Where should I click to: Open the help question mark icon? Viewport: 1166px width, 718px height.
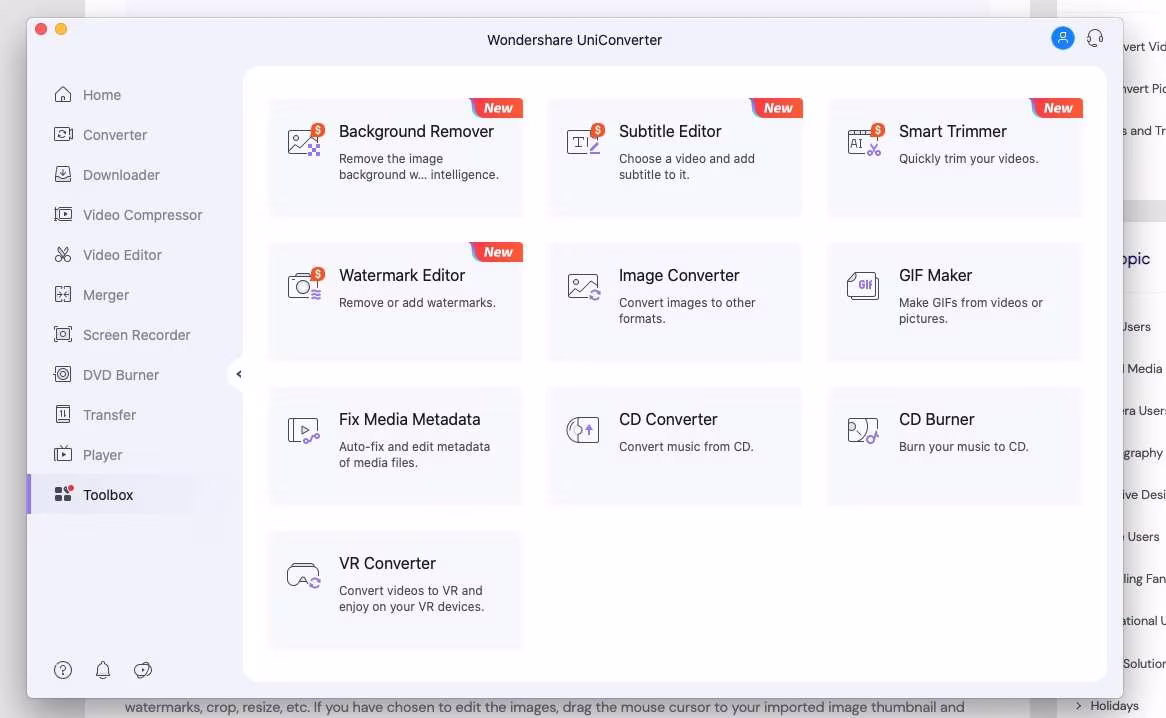click(x=63, y=670)
